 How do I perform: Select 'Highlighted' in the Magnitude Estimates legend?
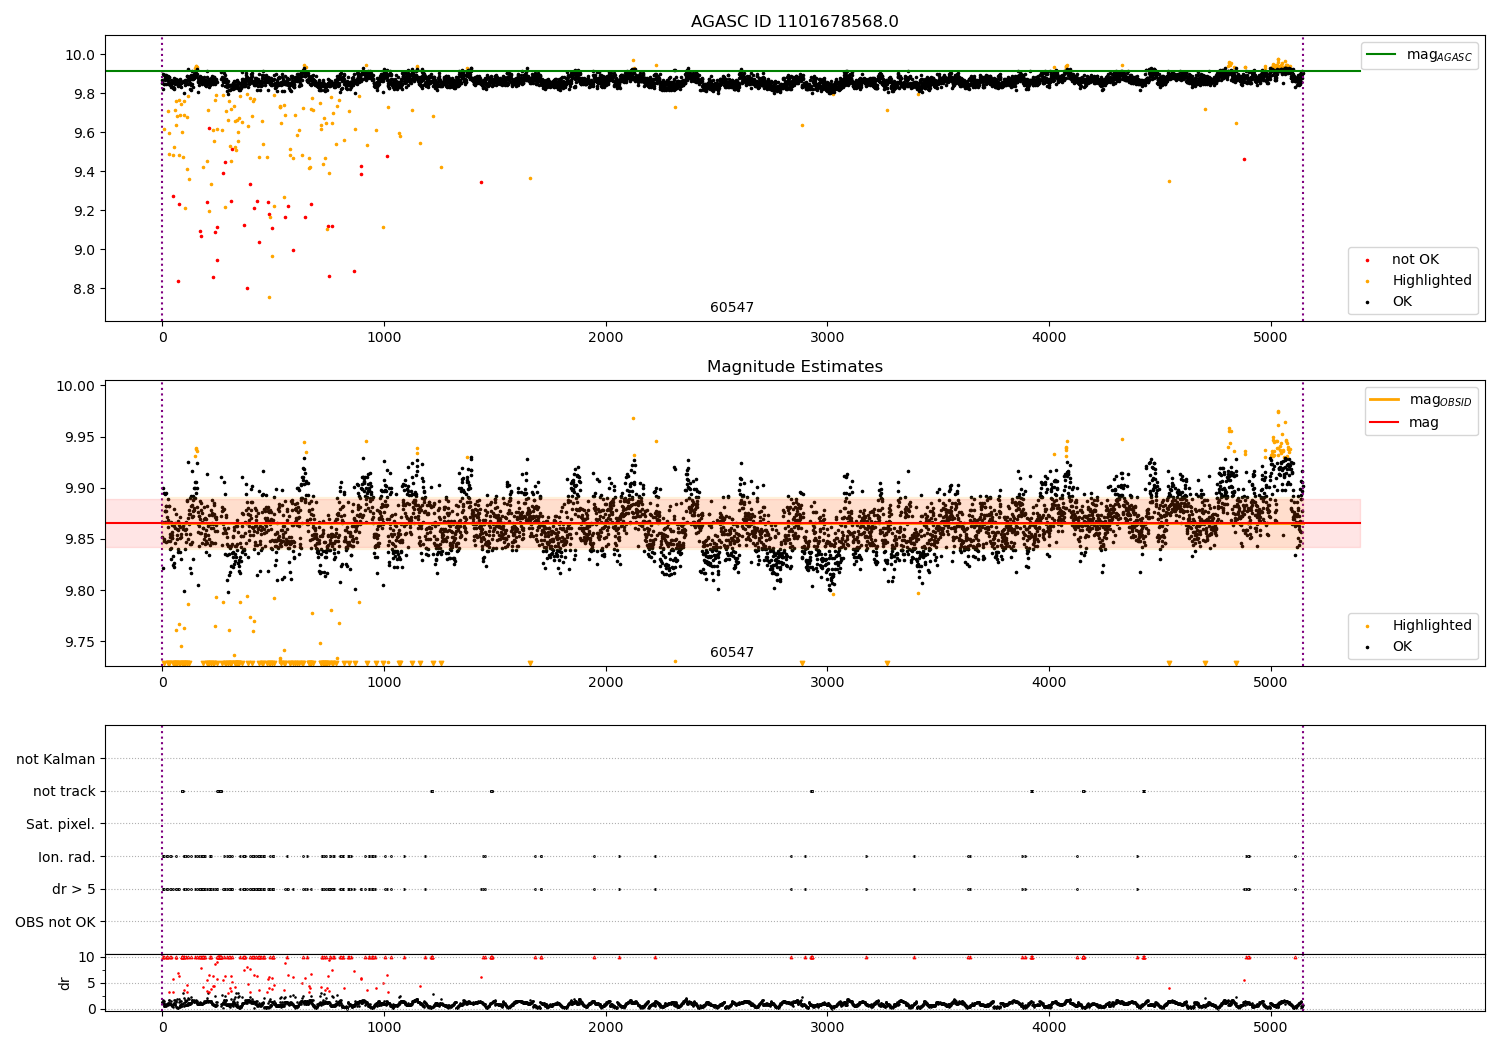tap(1432, 626)
